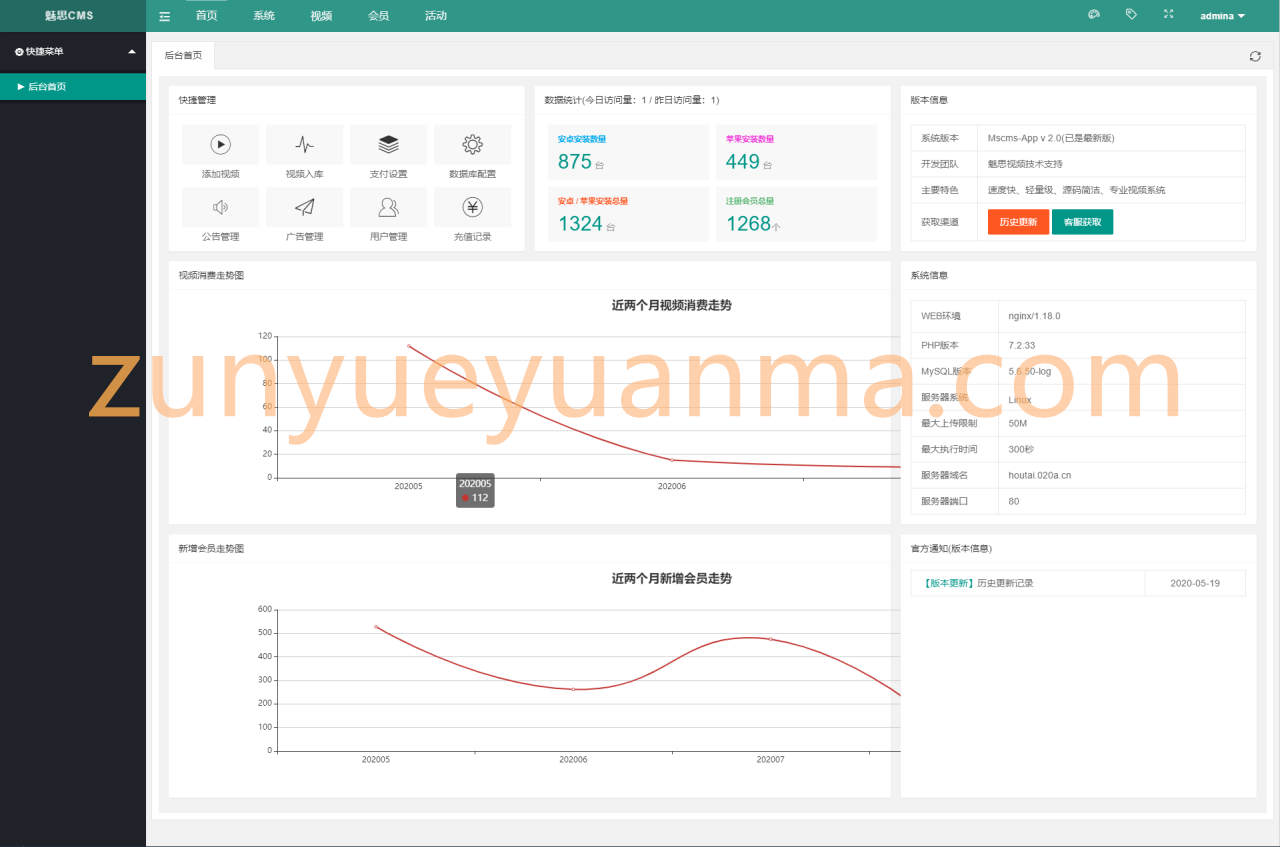Click the PHP version 7.2.33 cell

coord(1121,345)
